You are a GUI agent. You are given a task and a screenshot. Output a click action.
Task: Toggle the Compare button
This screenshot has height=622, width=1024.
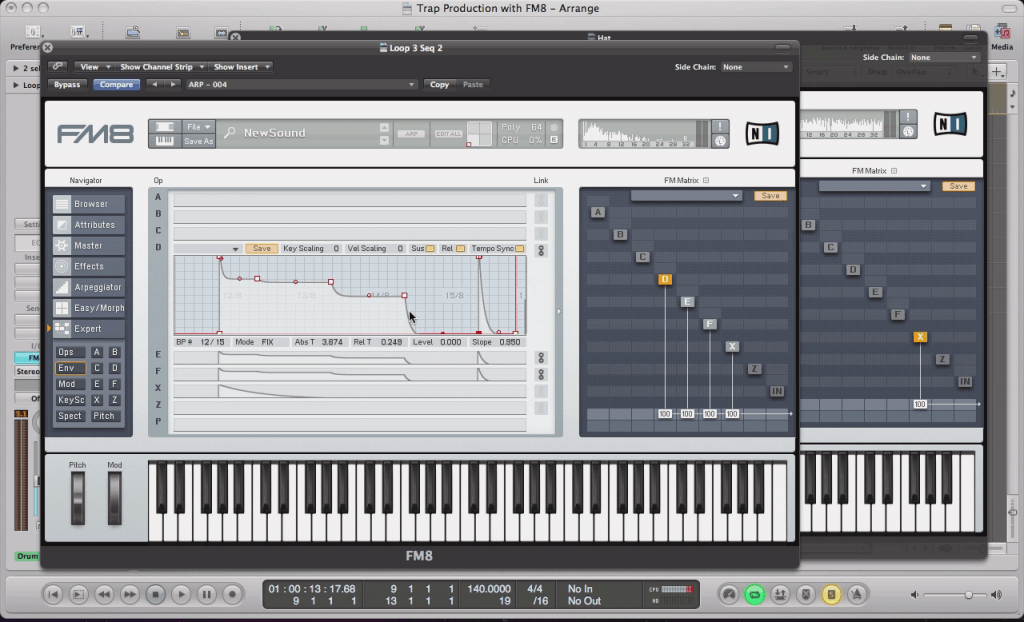pos(116,84)
